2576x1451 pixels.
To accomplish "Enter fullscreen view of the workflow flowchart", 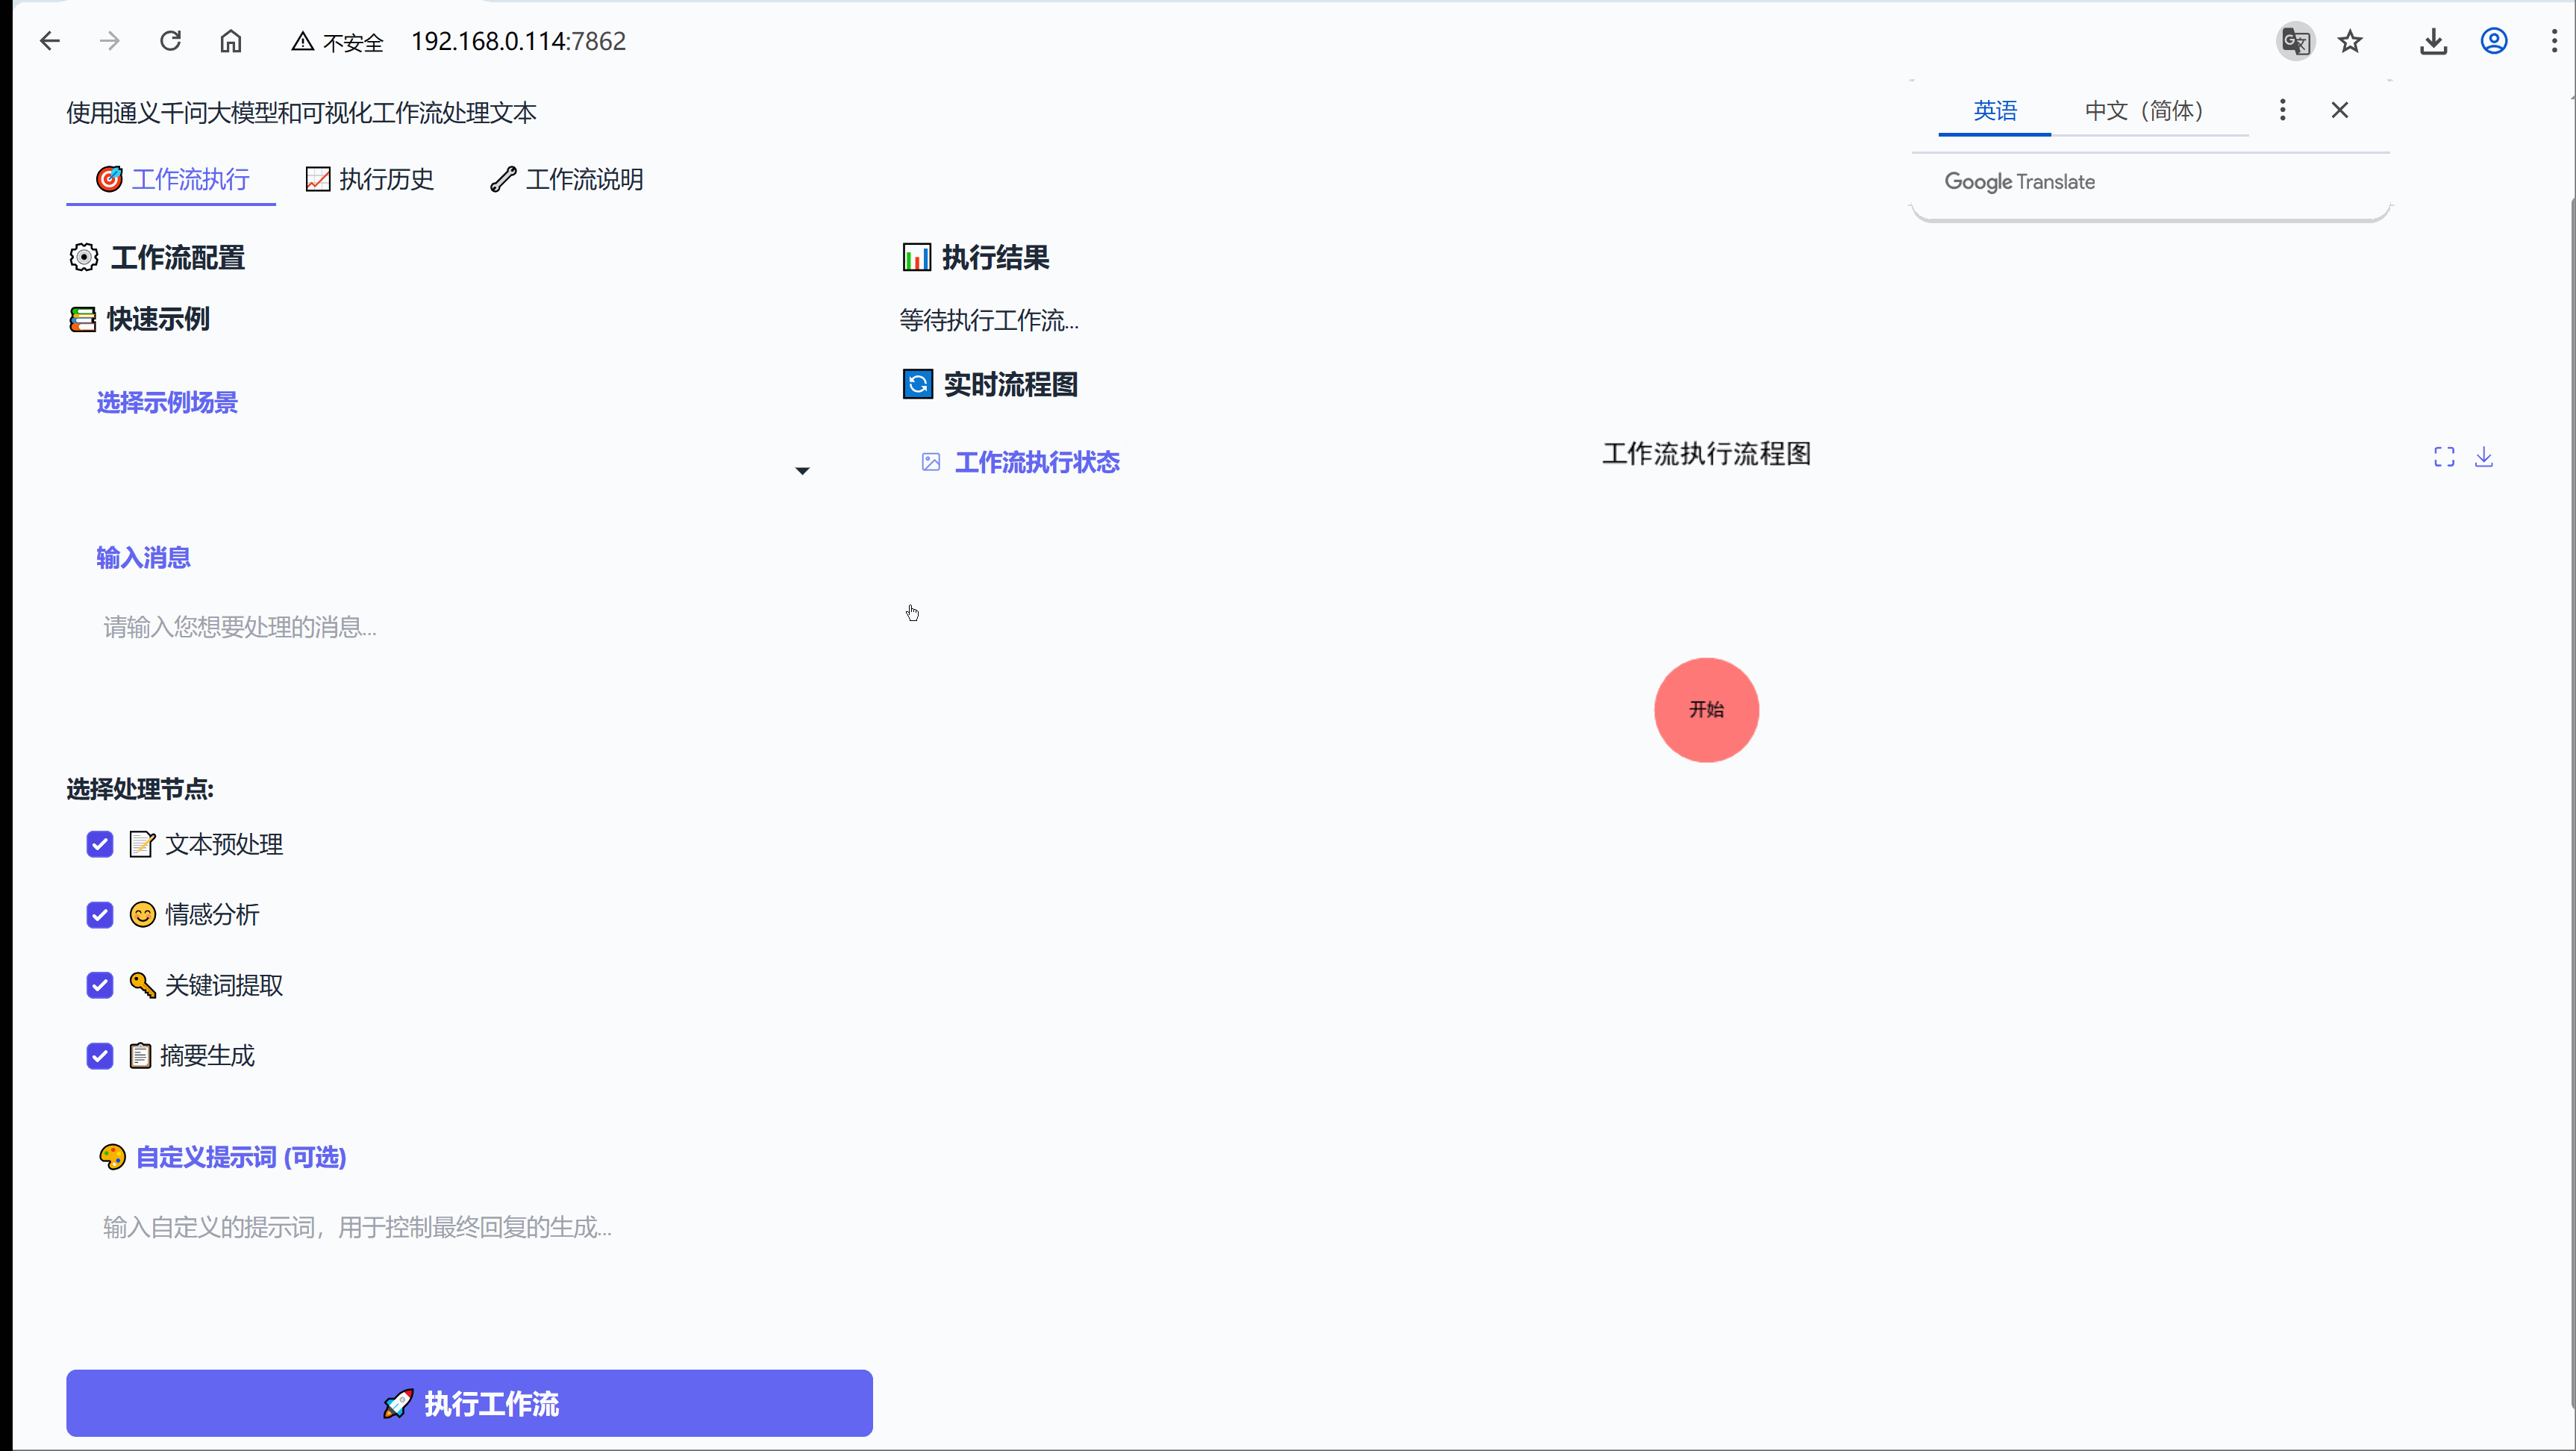I will 2443,456.
